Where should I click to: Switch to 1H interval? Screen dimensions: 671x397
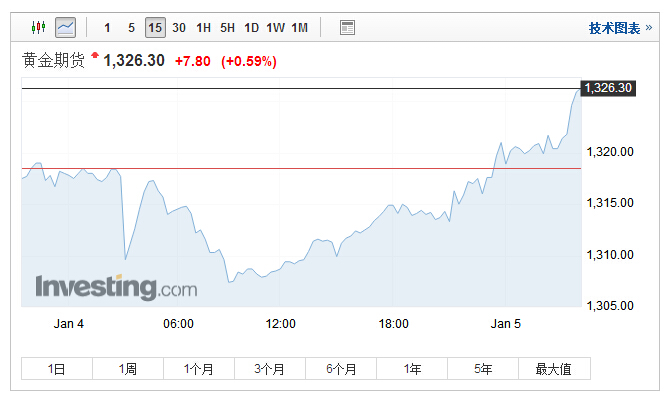click(x=203, y=28)
